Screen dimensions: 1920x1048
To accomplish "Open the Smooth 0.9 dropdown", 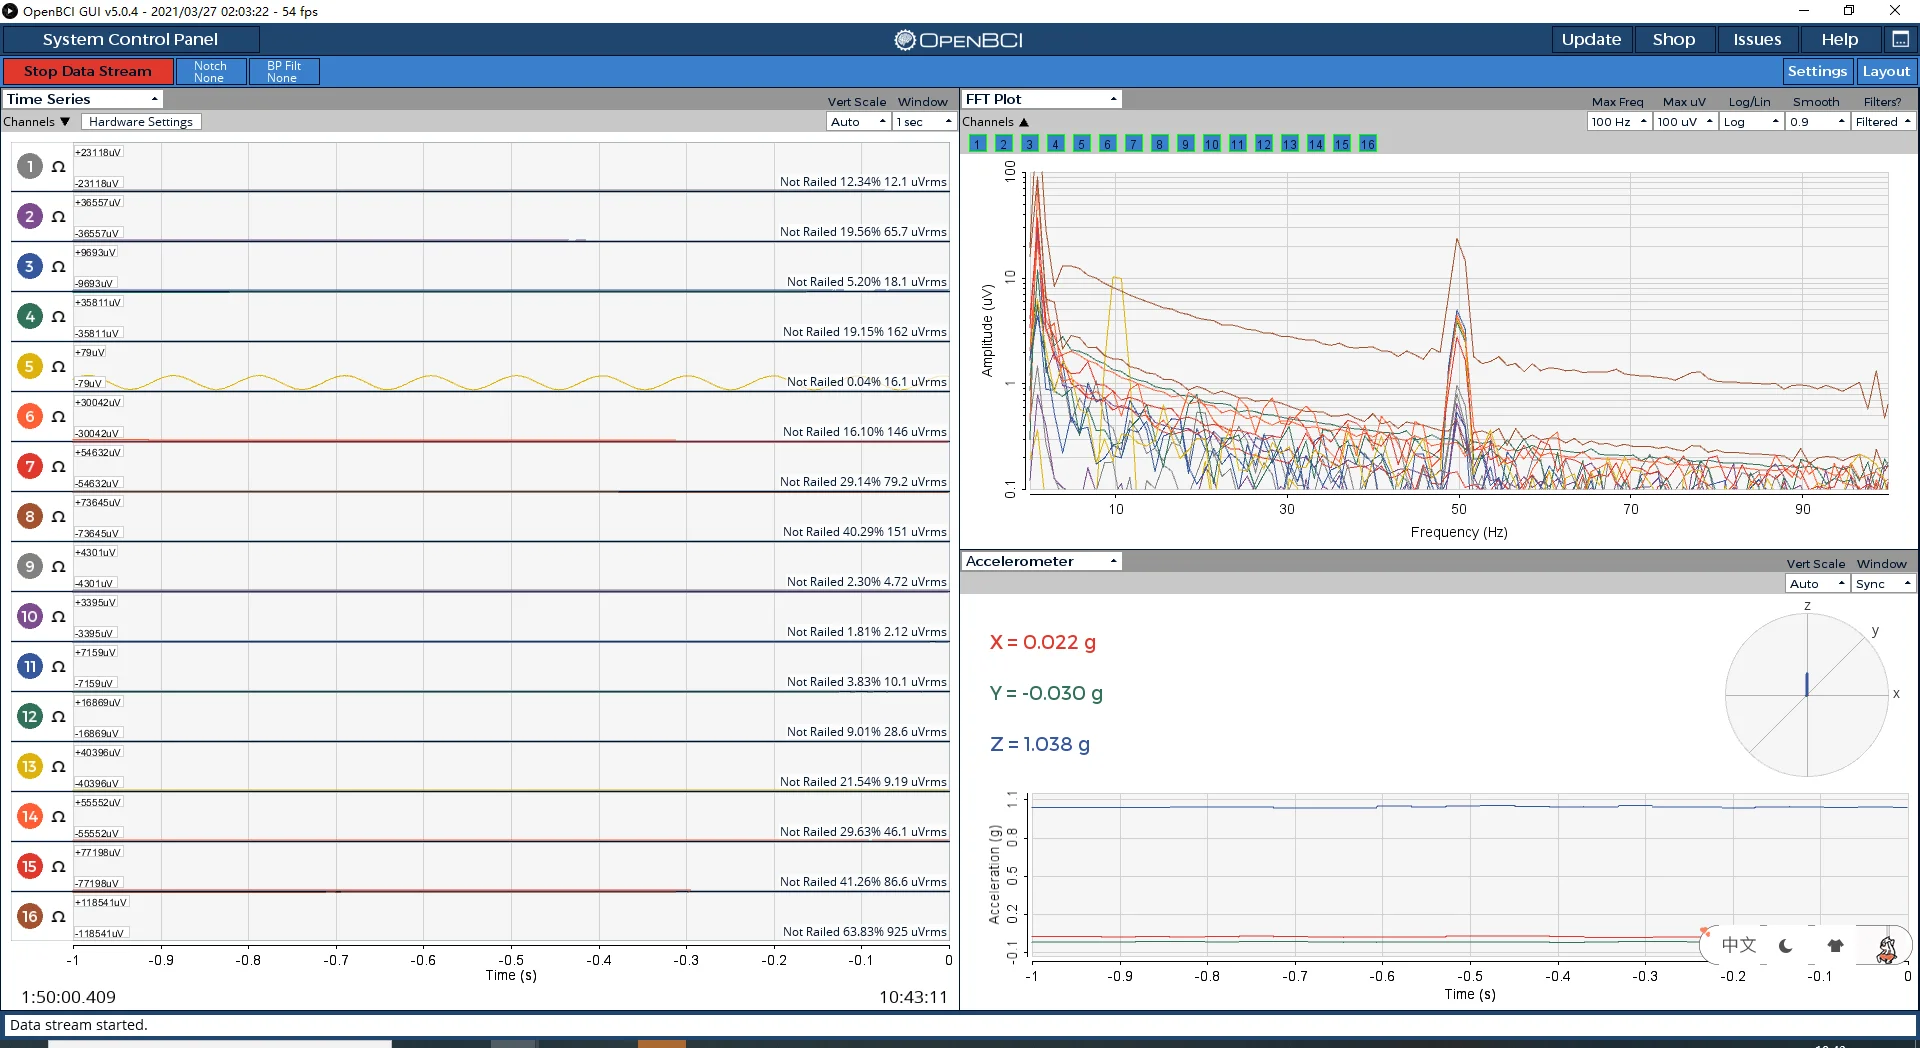I will (x=1817, y=122).
